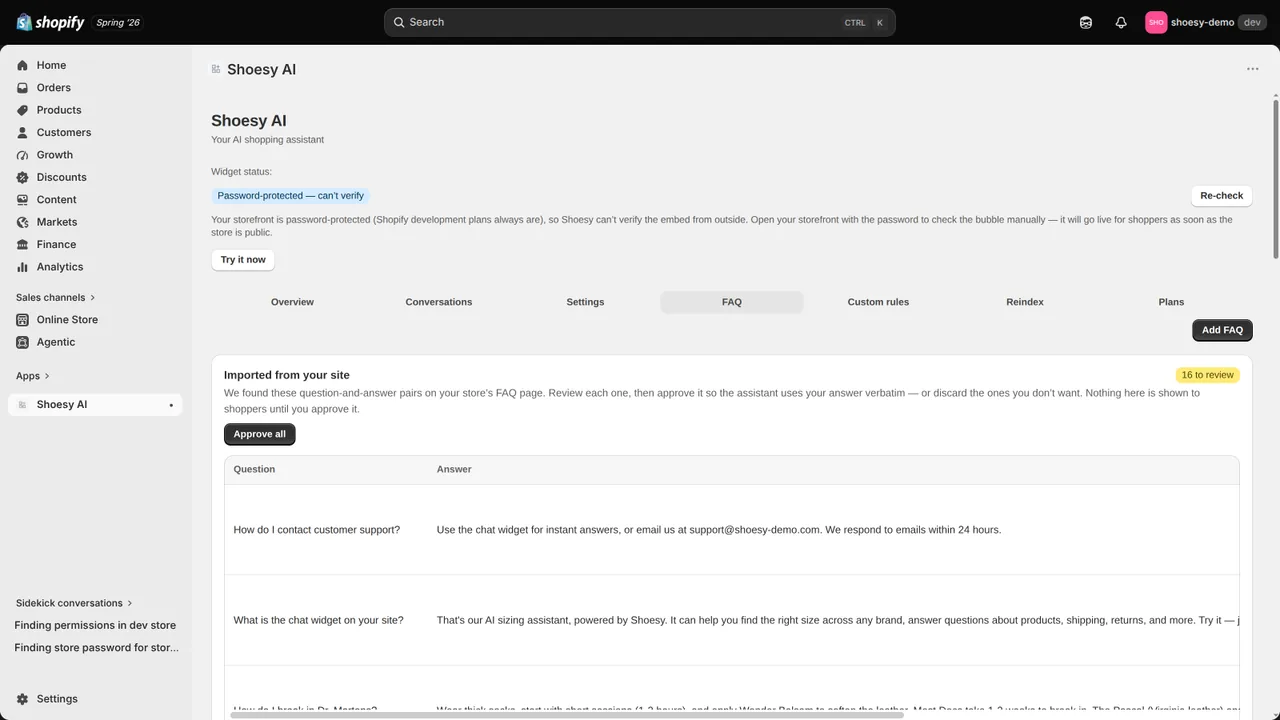Click the Re-check button
The width and height of the screenshot is (1280, 720).
click(x=1222, y=196)
